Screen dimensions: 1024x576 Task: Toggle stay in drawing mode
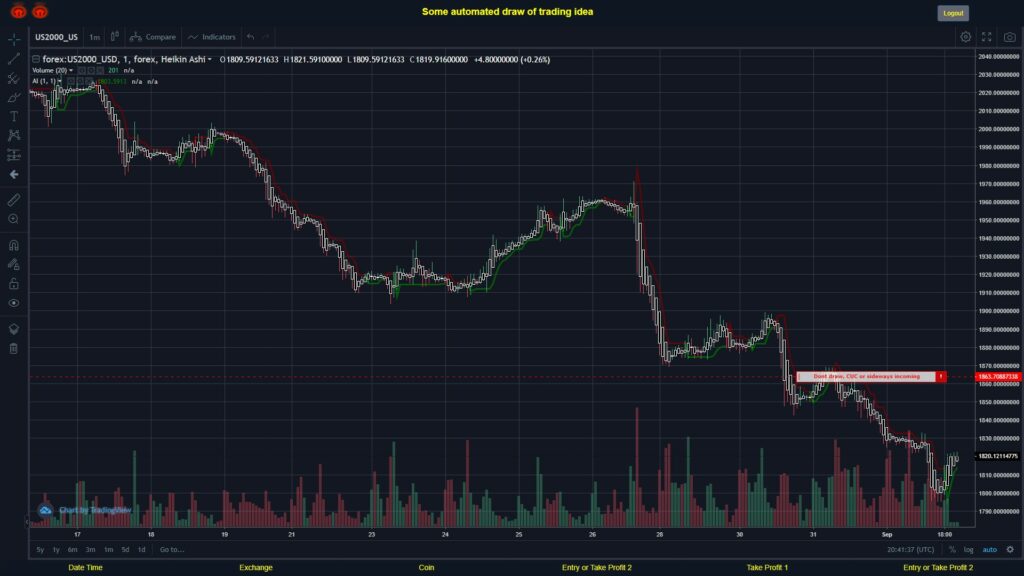click(14, 264)
